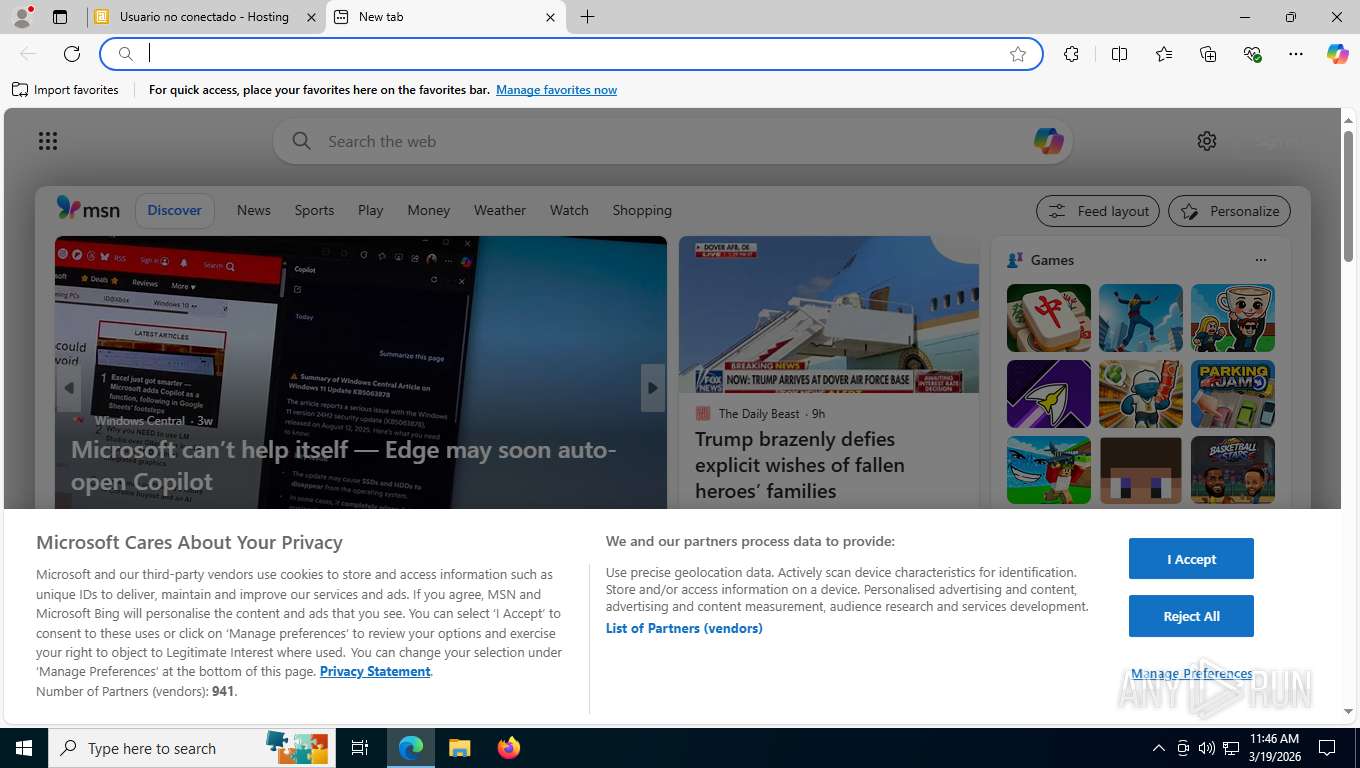Open the Shopping section
This screenshot has width=1360, height=768.
click(x=642, y=210)
